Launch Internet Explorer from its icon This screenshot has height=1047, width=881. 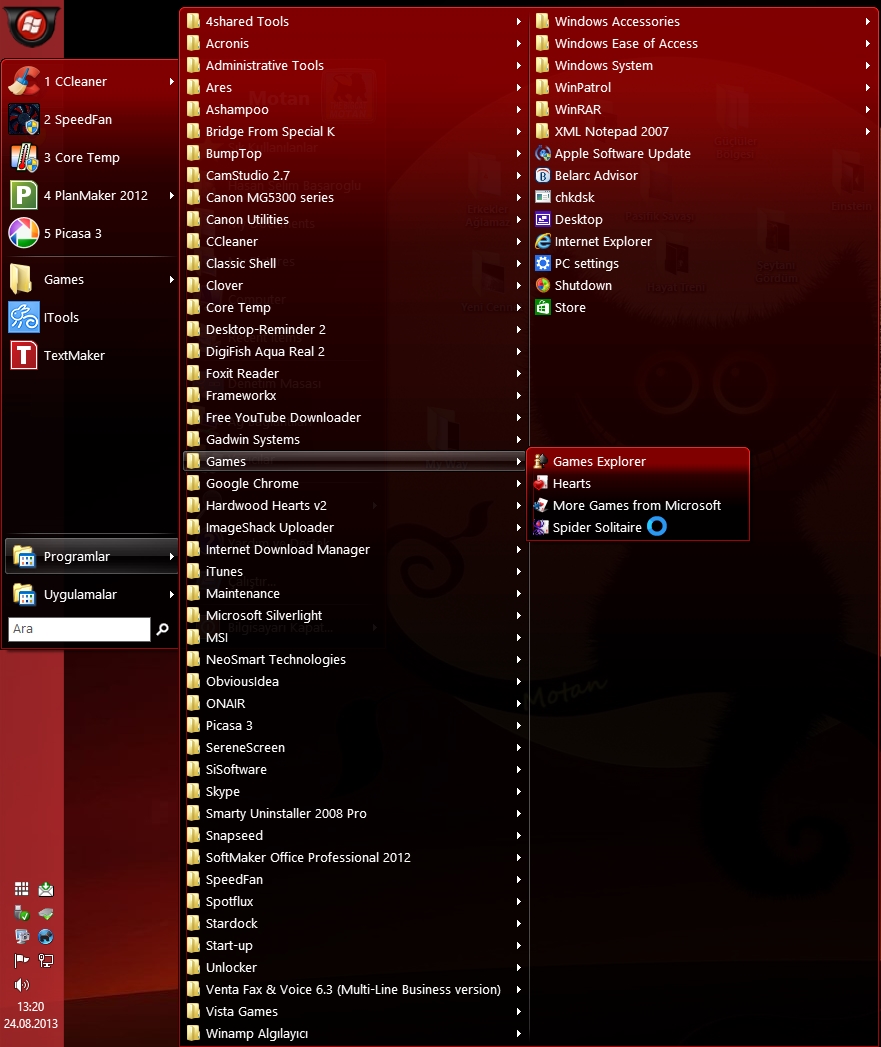pos(543,242)
